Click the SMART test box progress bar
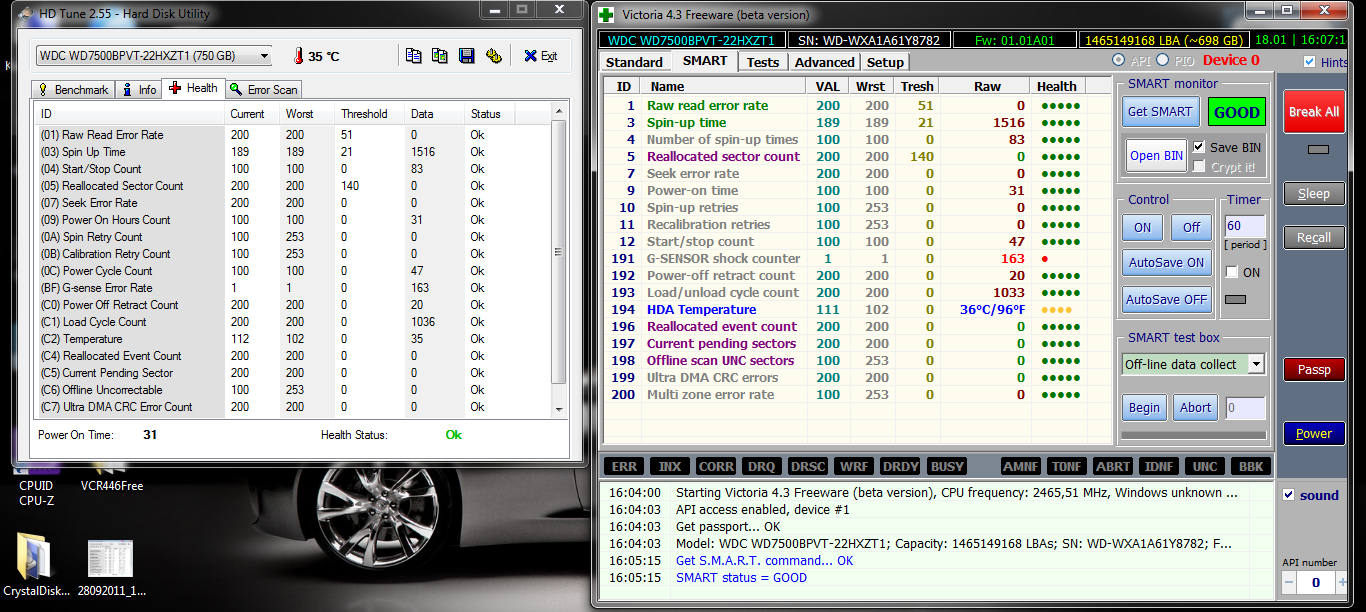 coord(1193,435)
